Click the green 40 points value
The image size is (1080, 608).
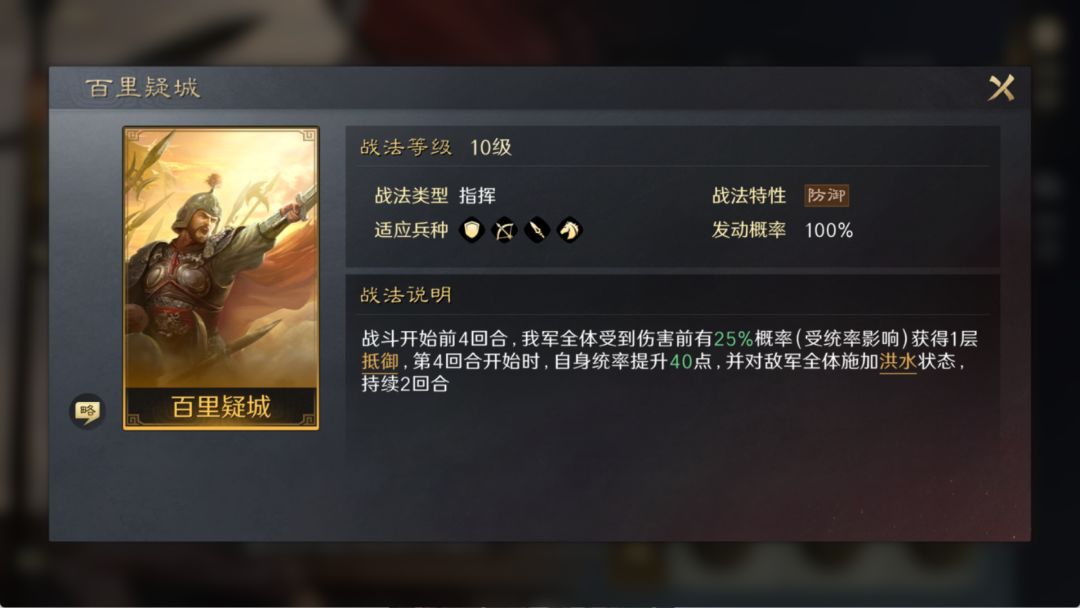tap(681, 361)
